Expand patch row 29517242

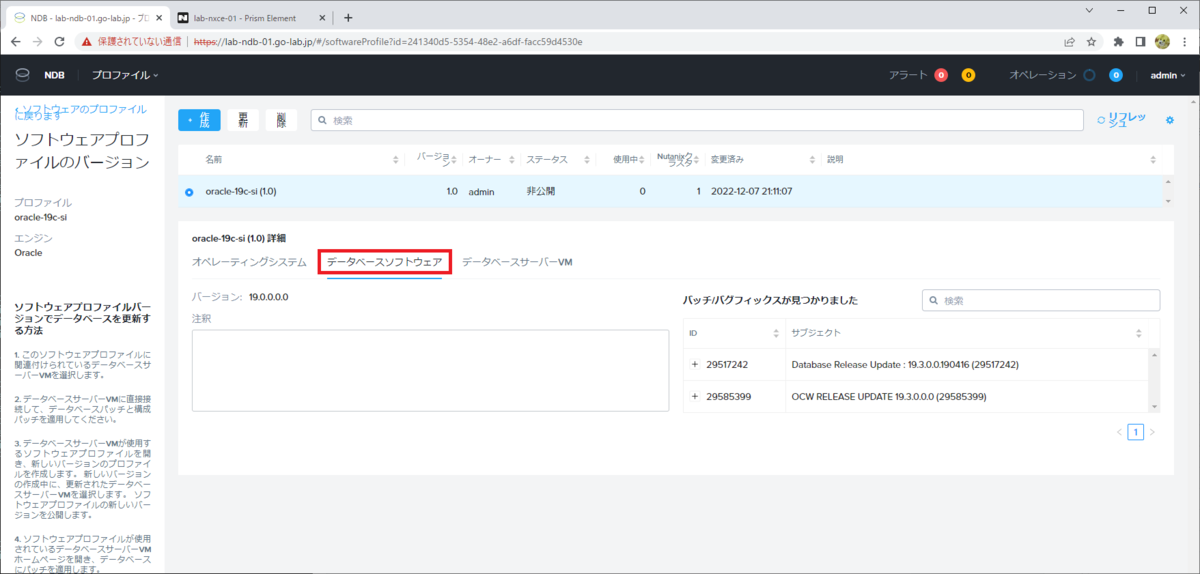[695, 364]
